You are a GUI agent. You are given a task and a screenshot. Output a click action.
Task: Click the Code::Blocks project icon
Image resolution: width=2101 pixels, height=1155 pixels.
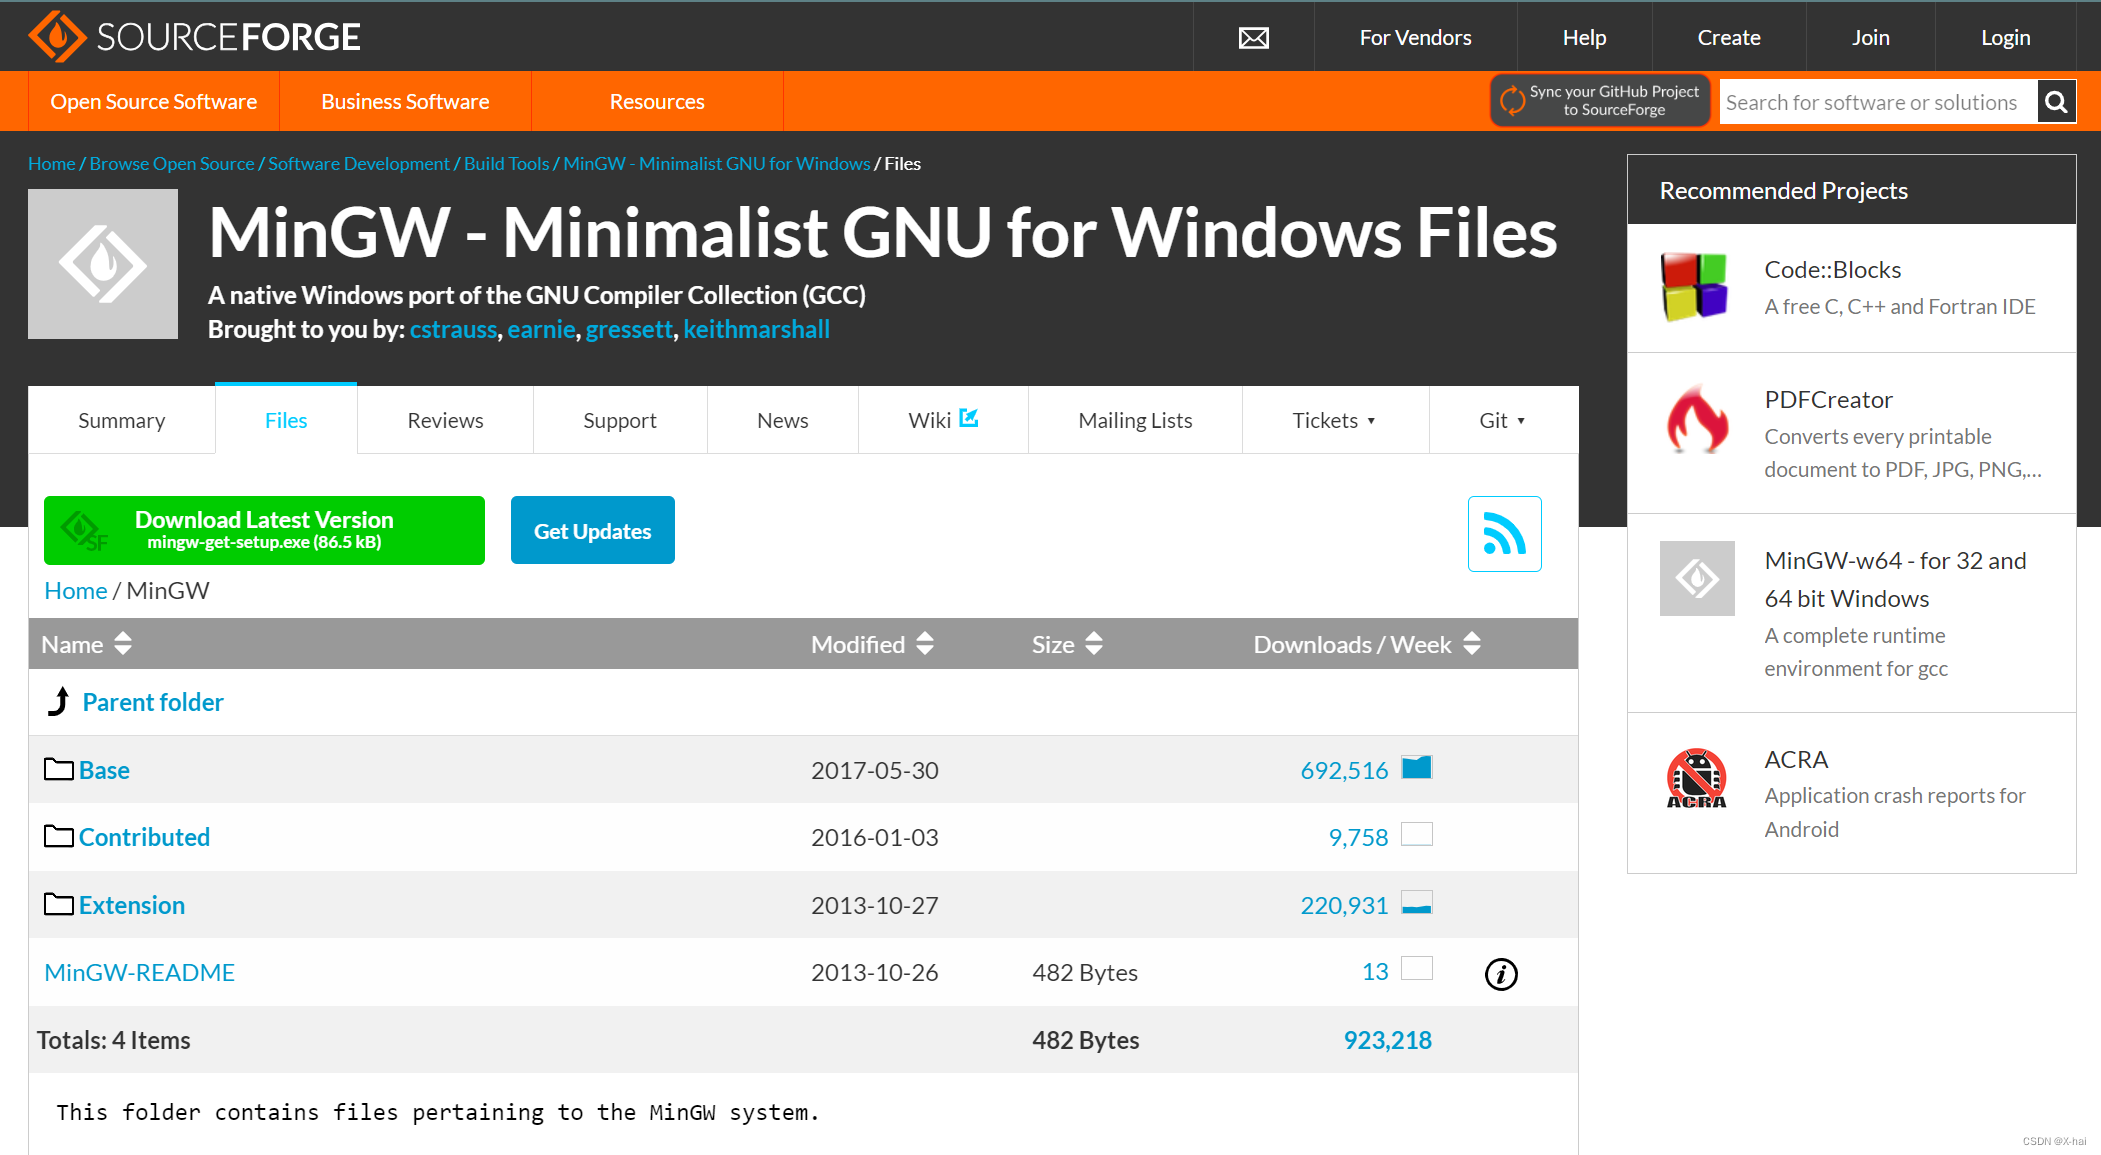tap(1694, 287)
